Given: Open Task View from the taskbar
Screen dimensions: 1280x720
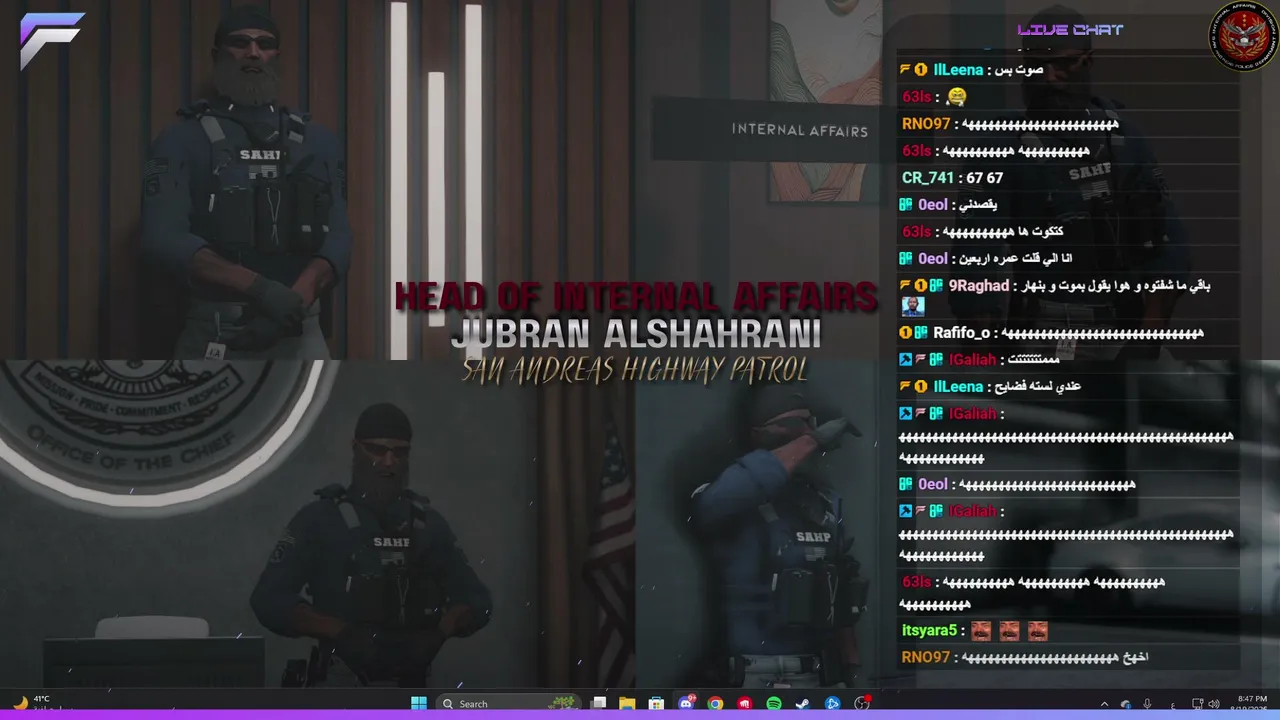Looking at the screenshot, I should point(599,704).
